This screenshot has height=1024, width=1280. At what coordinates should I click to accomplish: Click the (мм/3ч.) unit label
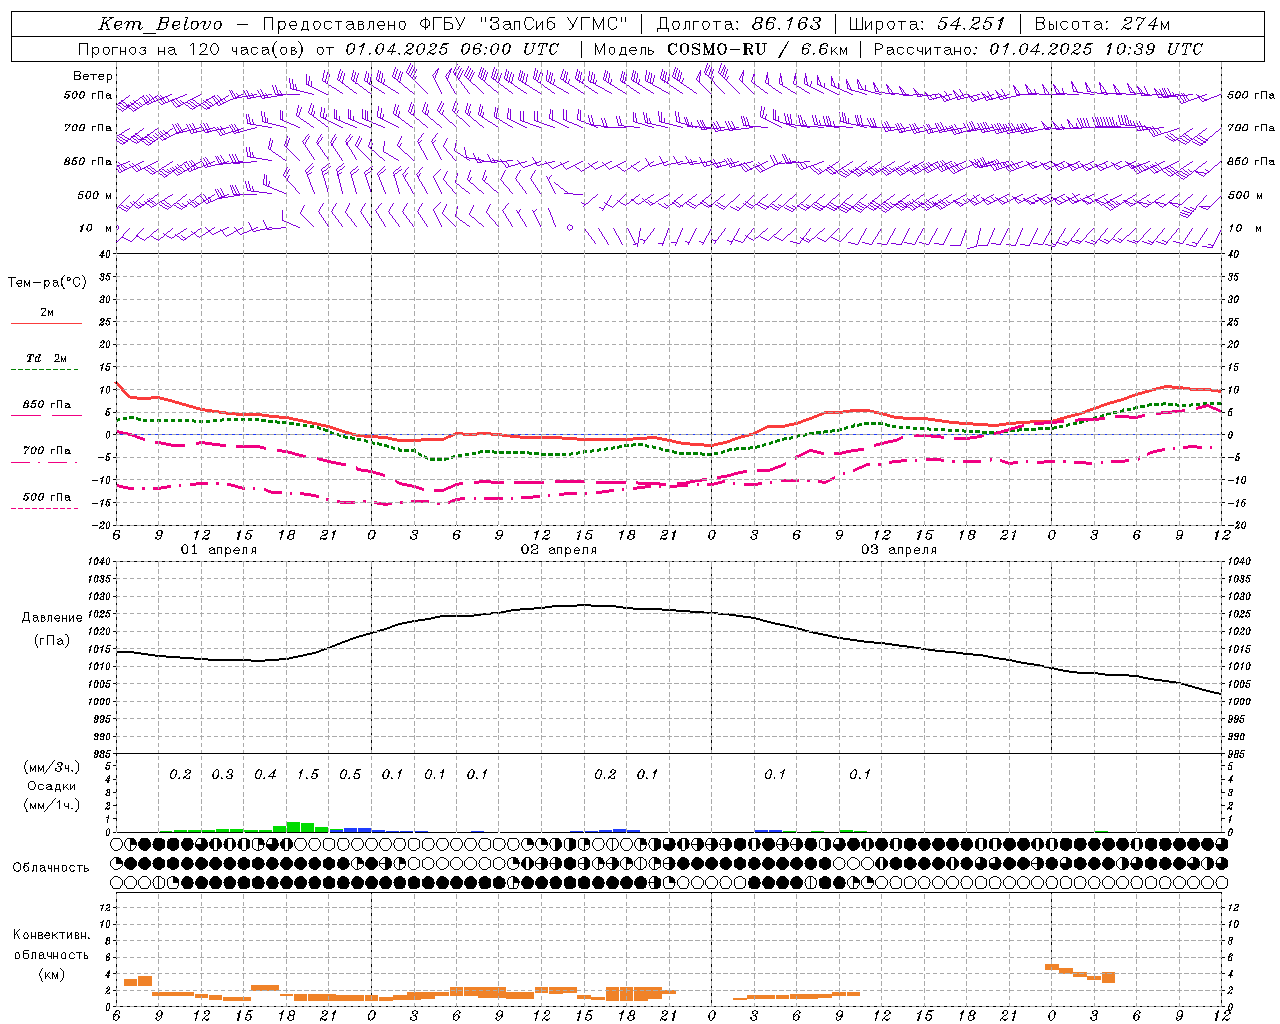coord(51,767)
